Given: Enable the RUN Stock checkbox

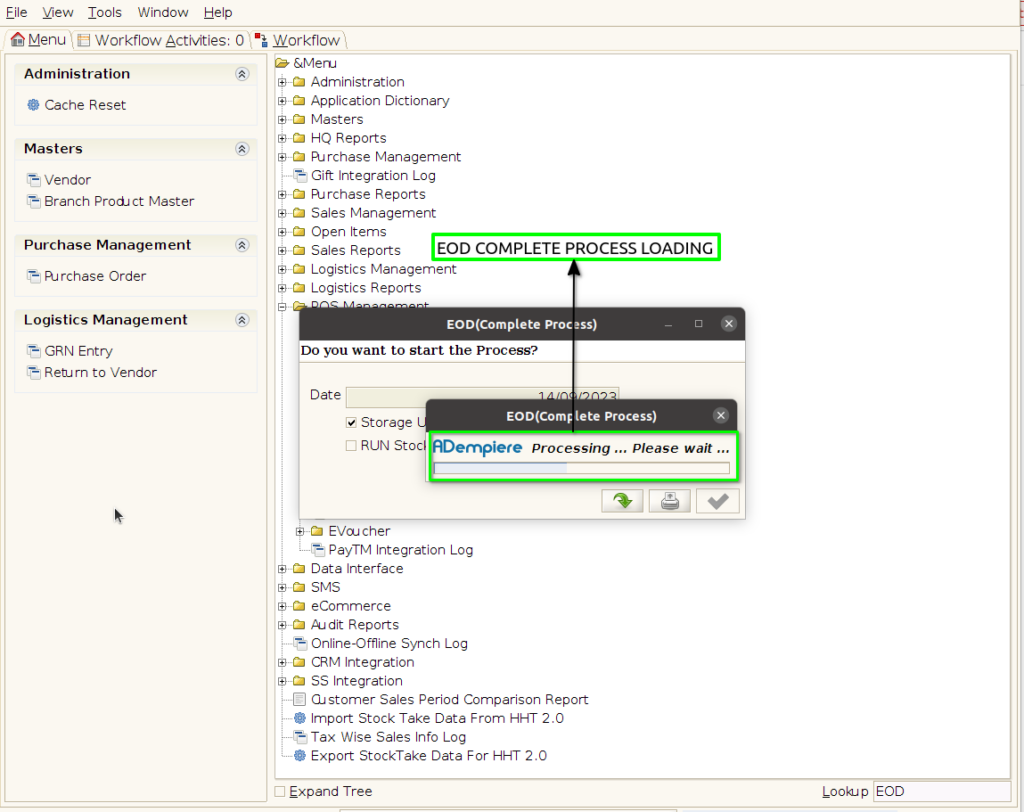Looking at the screenshot, I should click(351, 446).
